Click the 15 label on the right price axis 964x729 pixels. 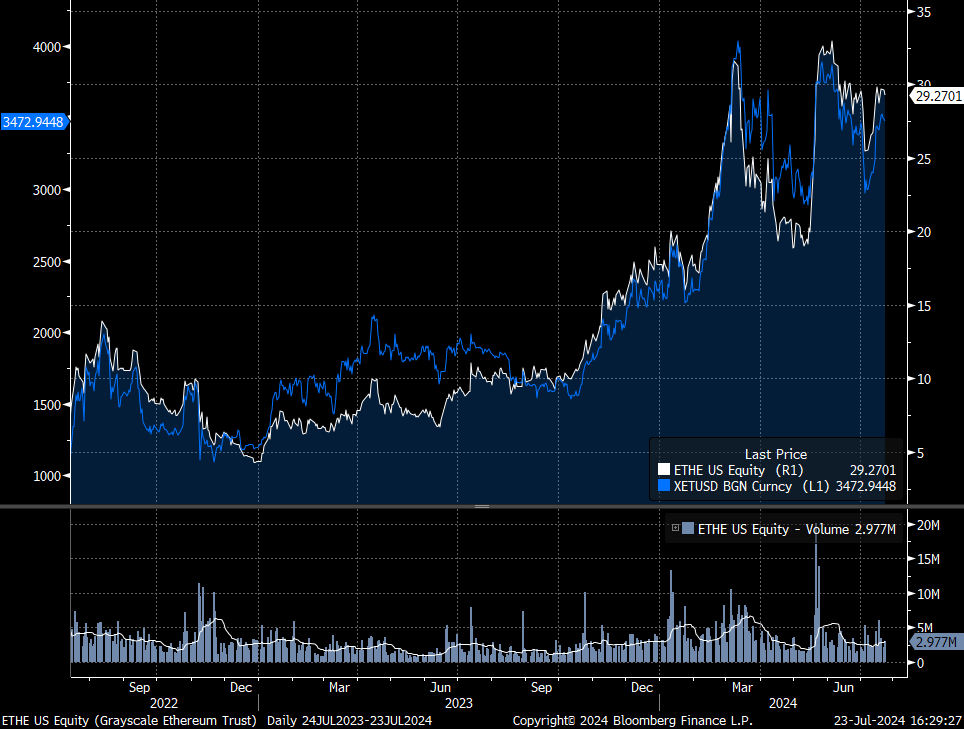tap(923, 306)
